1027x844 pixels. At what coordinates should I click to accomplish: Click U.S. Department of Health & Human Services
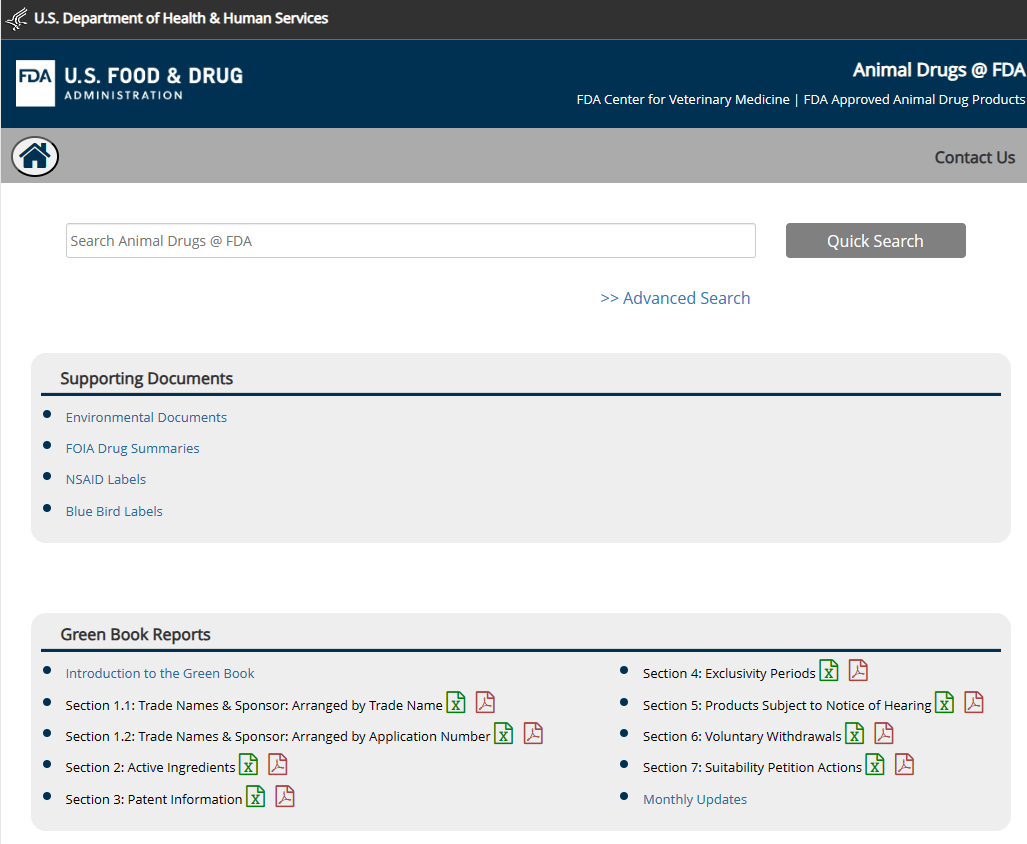coord(181,18)
